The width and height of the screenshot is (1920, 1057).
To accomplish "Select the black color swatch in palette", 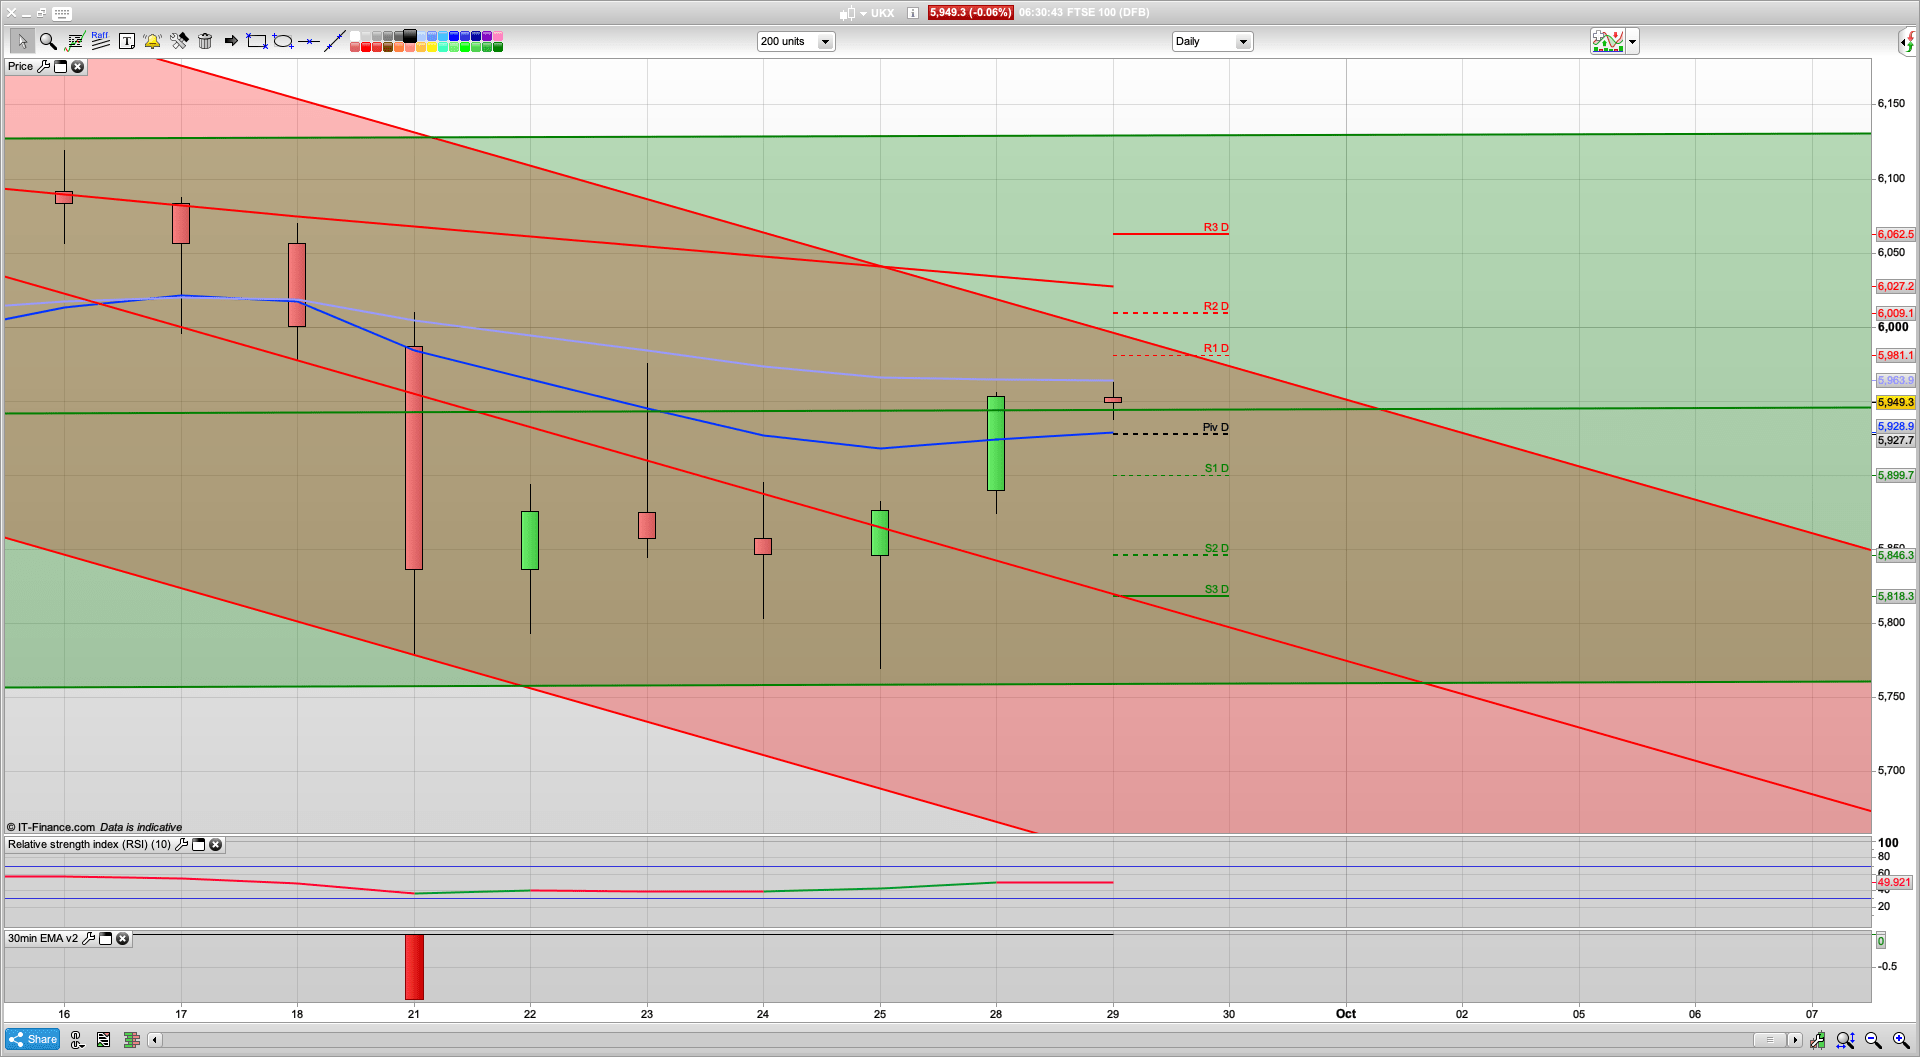I will click(410, 37).
